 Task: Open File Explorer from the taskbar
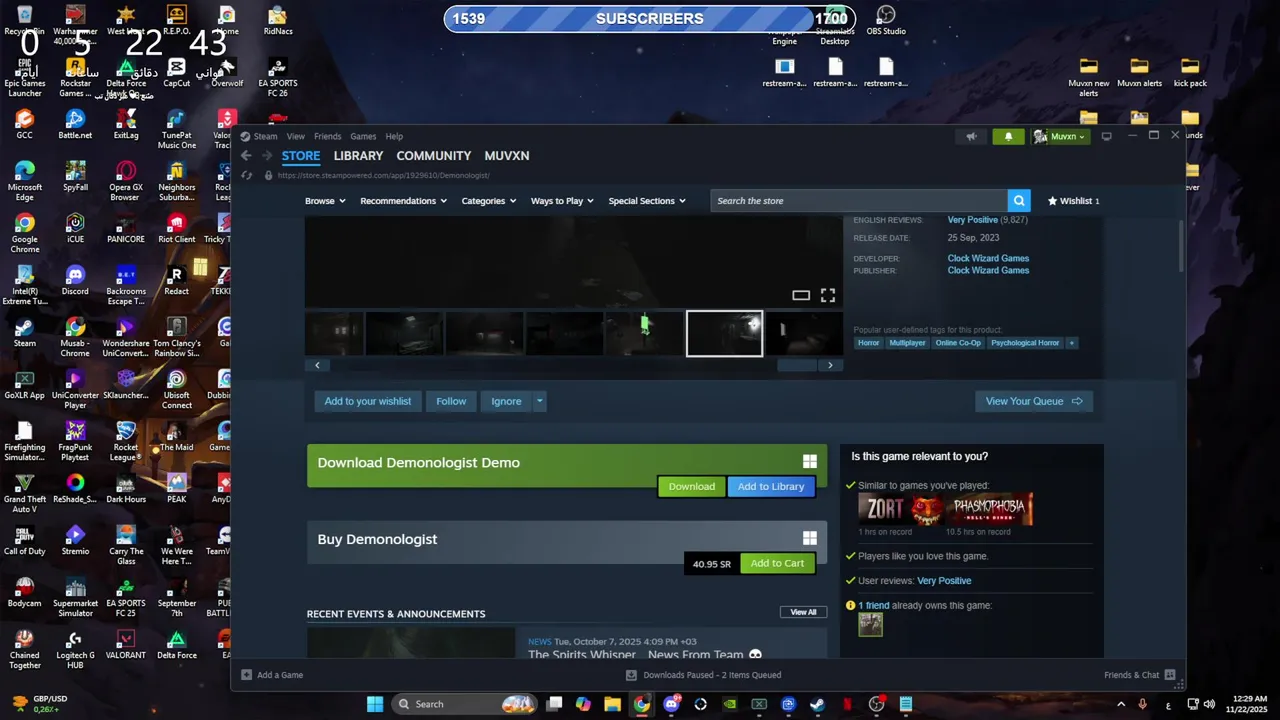[x=612, y=704]
